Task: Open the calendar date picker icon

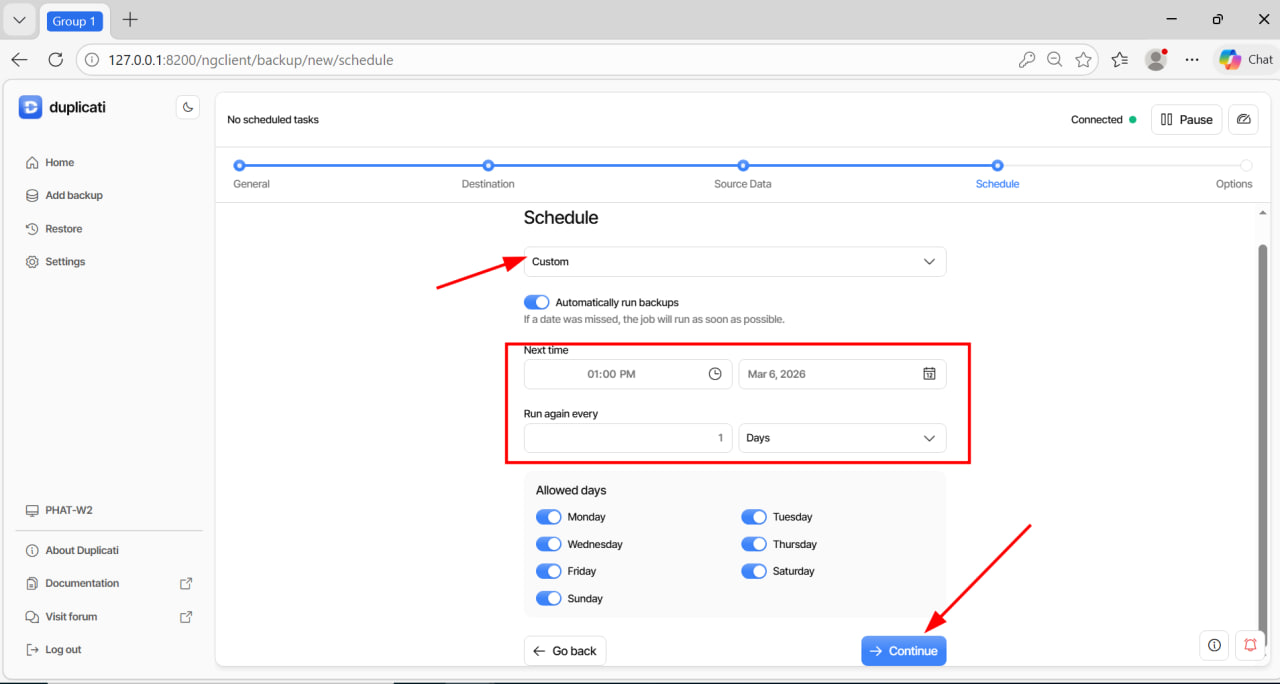Action: pos(929,374)
